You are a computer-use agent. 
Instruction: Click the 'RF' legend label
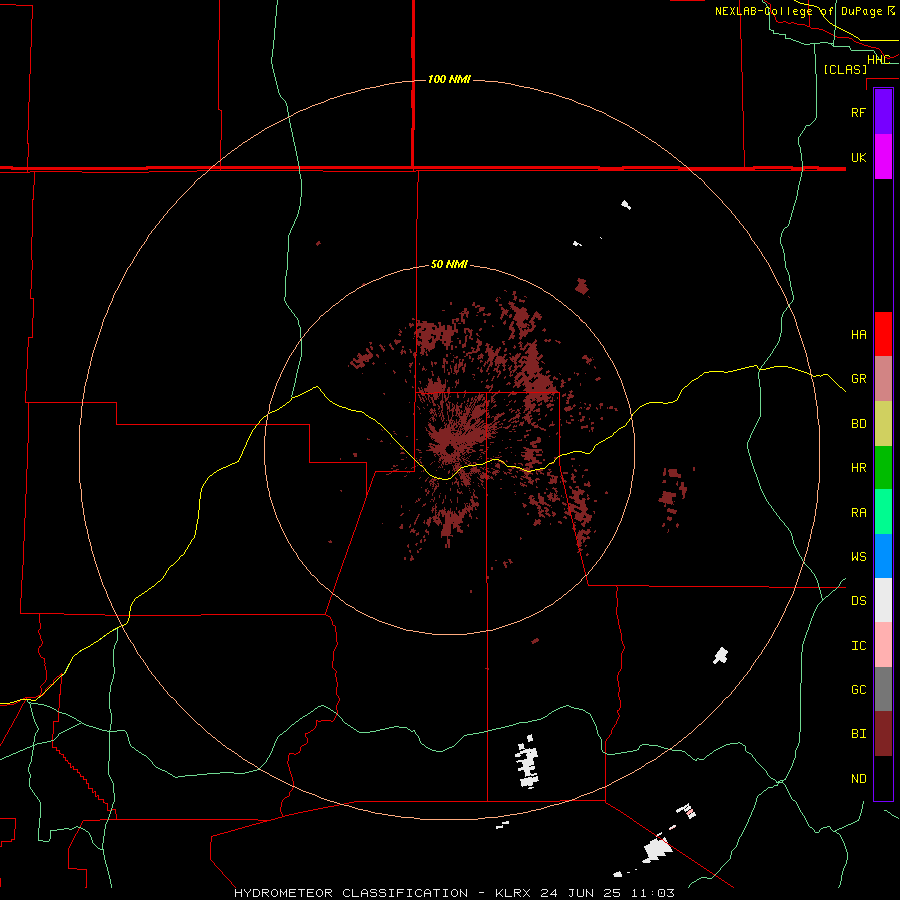(858, 112)
